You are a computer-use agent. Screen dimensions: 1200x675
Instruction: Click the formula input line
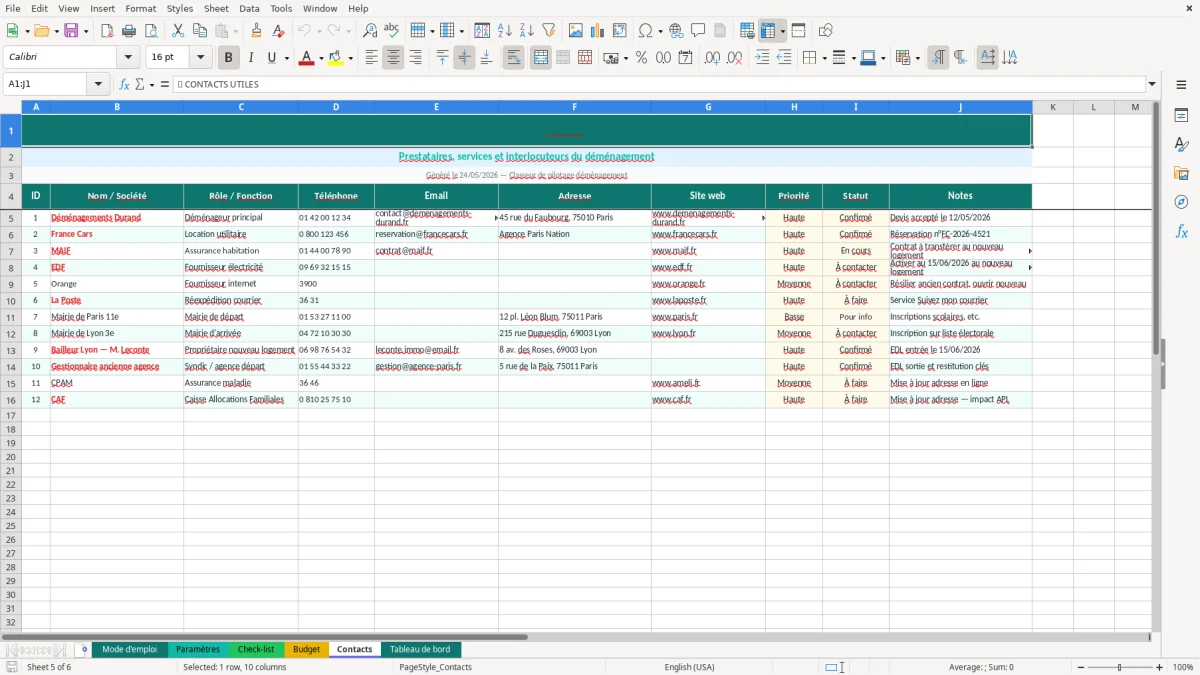pyautogui.click(x=658, y=84)
